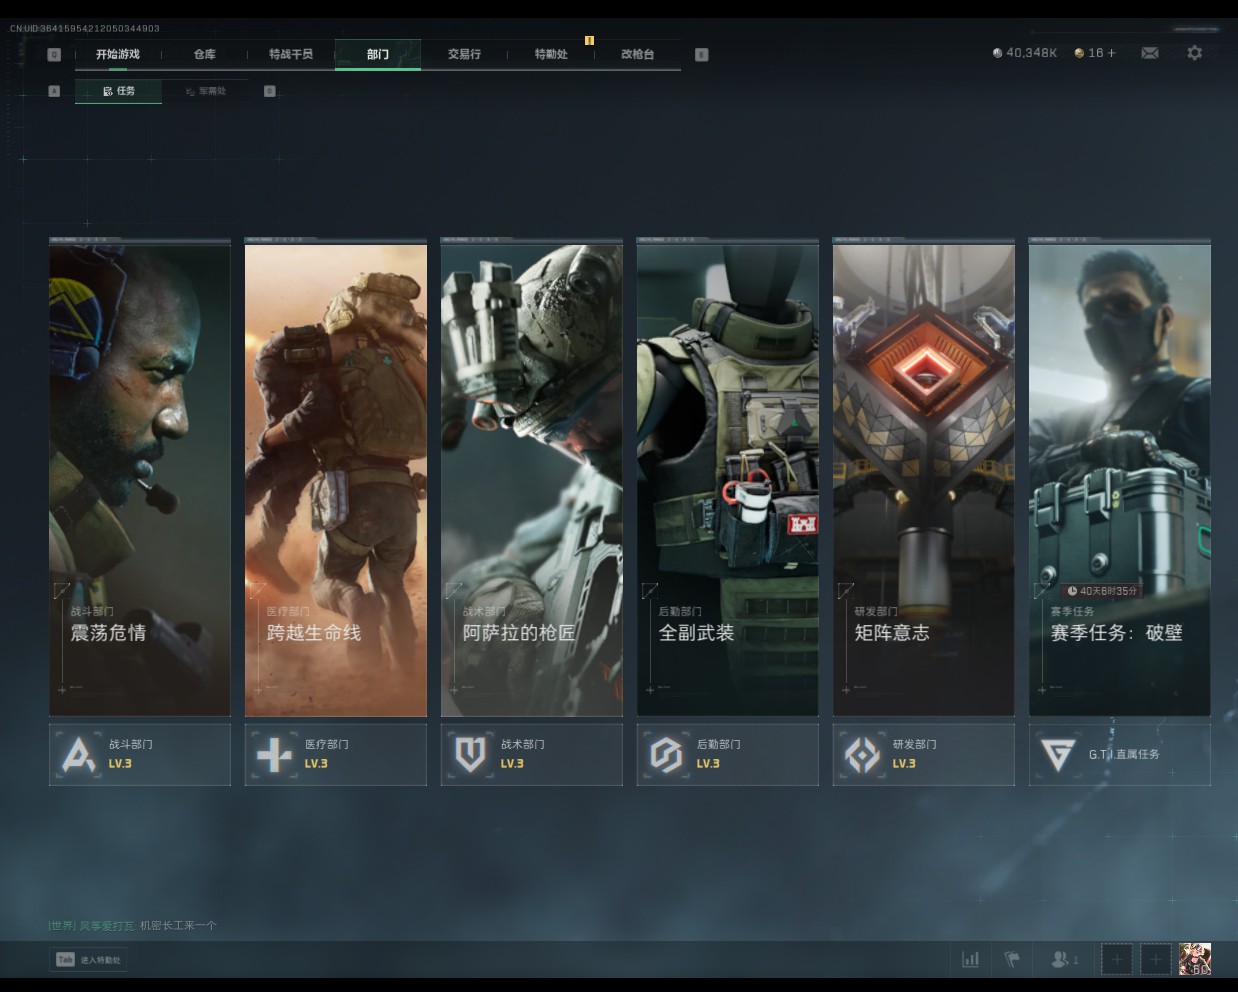
Task: Click the 40,348K currency balance
Action: click(x=1024, y=53)
